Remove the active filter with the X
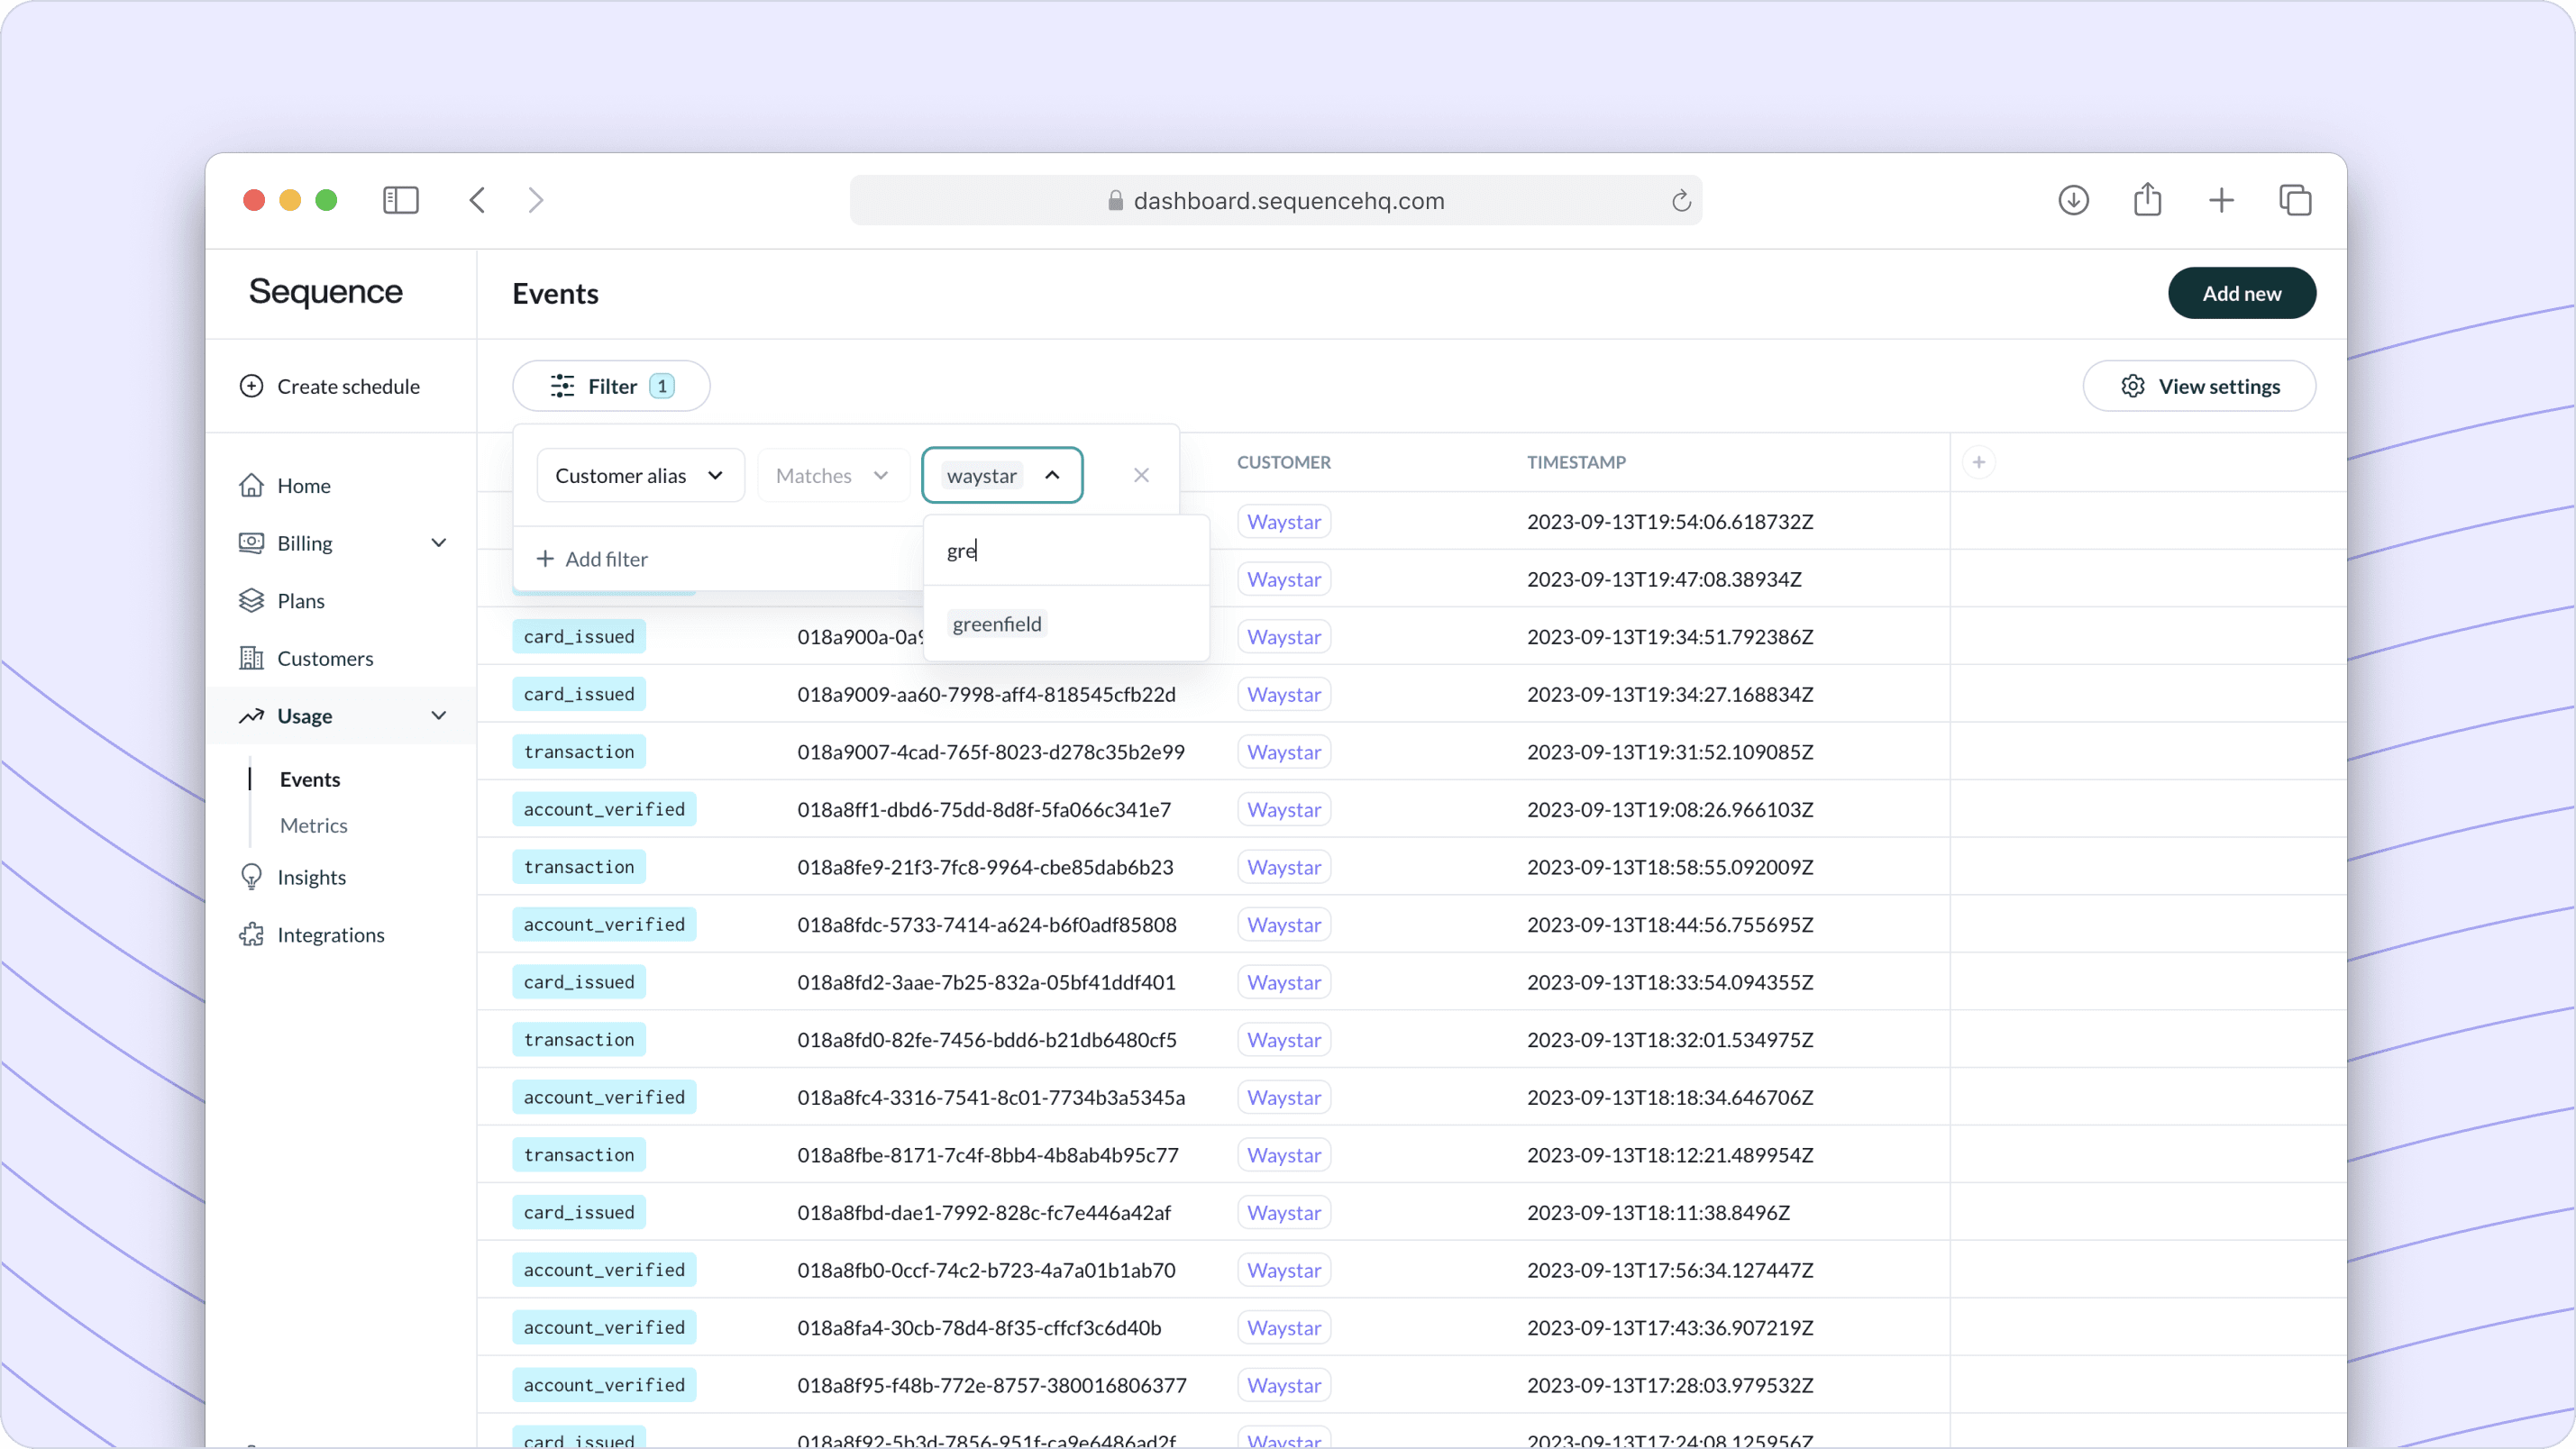 [1140, 475]
